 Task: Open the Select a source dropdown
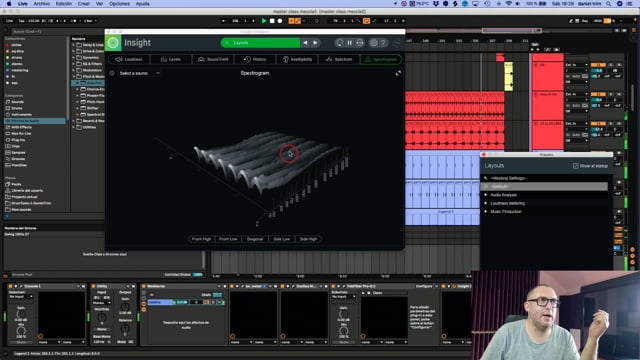click(139, 73)
